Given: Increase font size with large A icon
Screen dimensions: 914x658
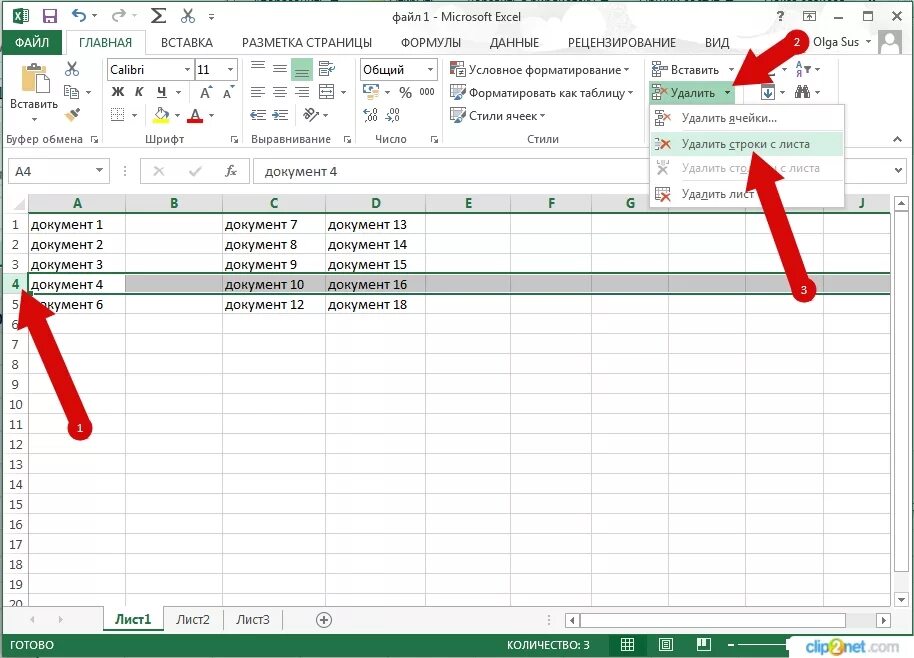Looking at the screenshot, I should tap(205, 92).
